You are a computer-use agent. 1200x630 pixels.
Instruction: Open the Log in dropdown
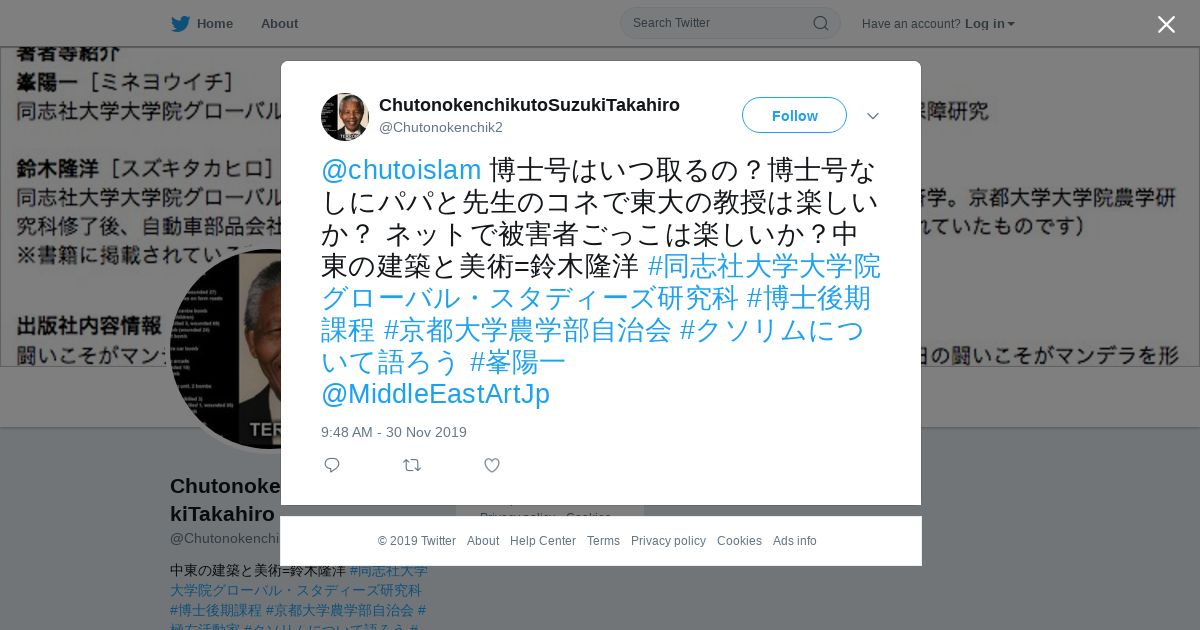(x=989, y=24)
